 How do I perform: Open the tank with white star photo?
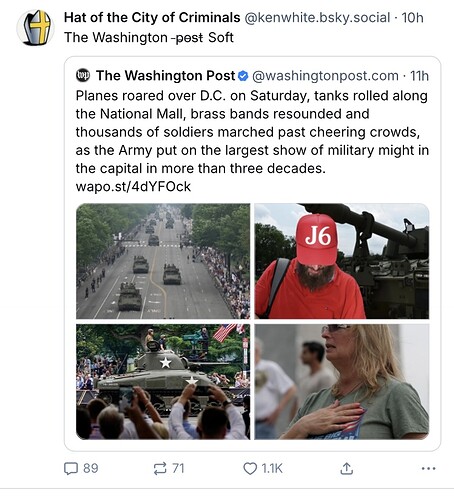[163, 382]
